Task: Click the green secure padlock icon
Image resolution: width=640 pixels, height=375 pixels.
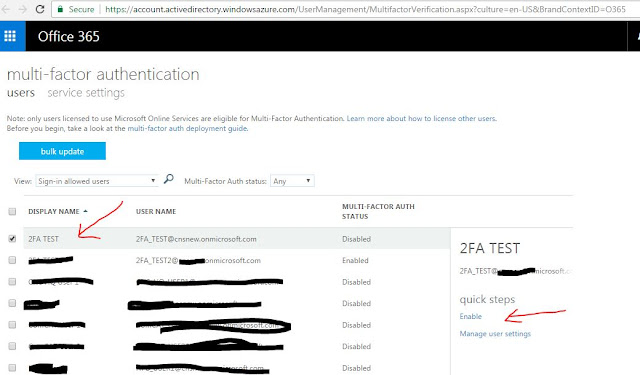Action: 60,9
